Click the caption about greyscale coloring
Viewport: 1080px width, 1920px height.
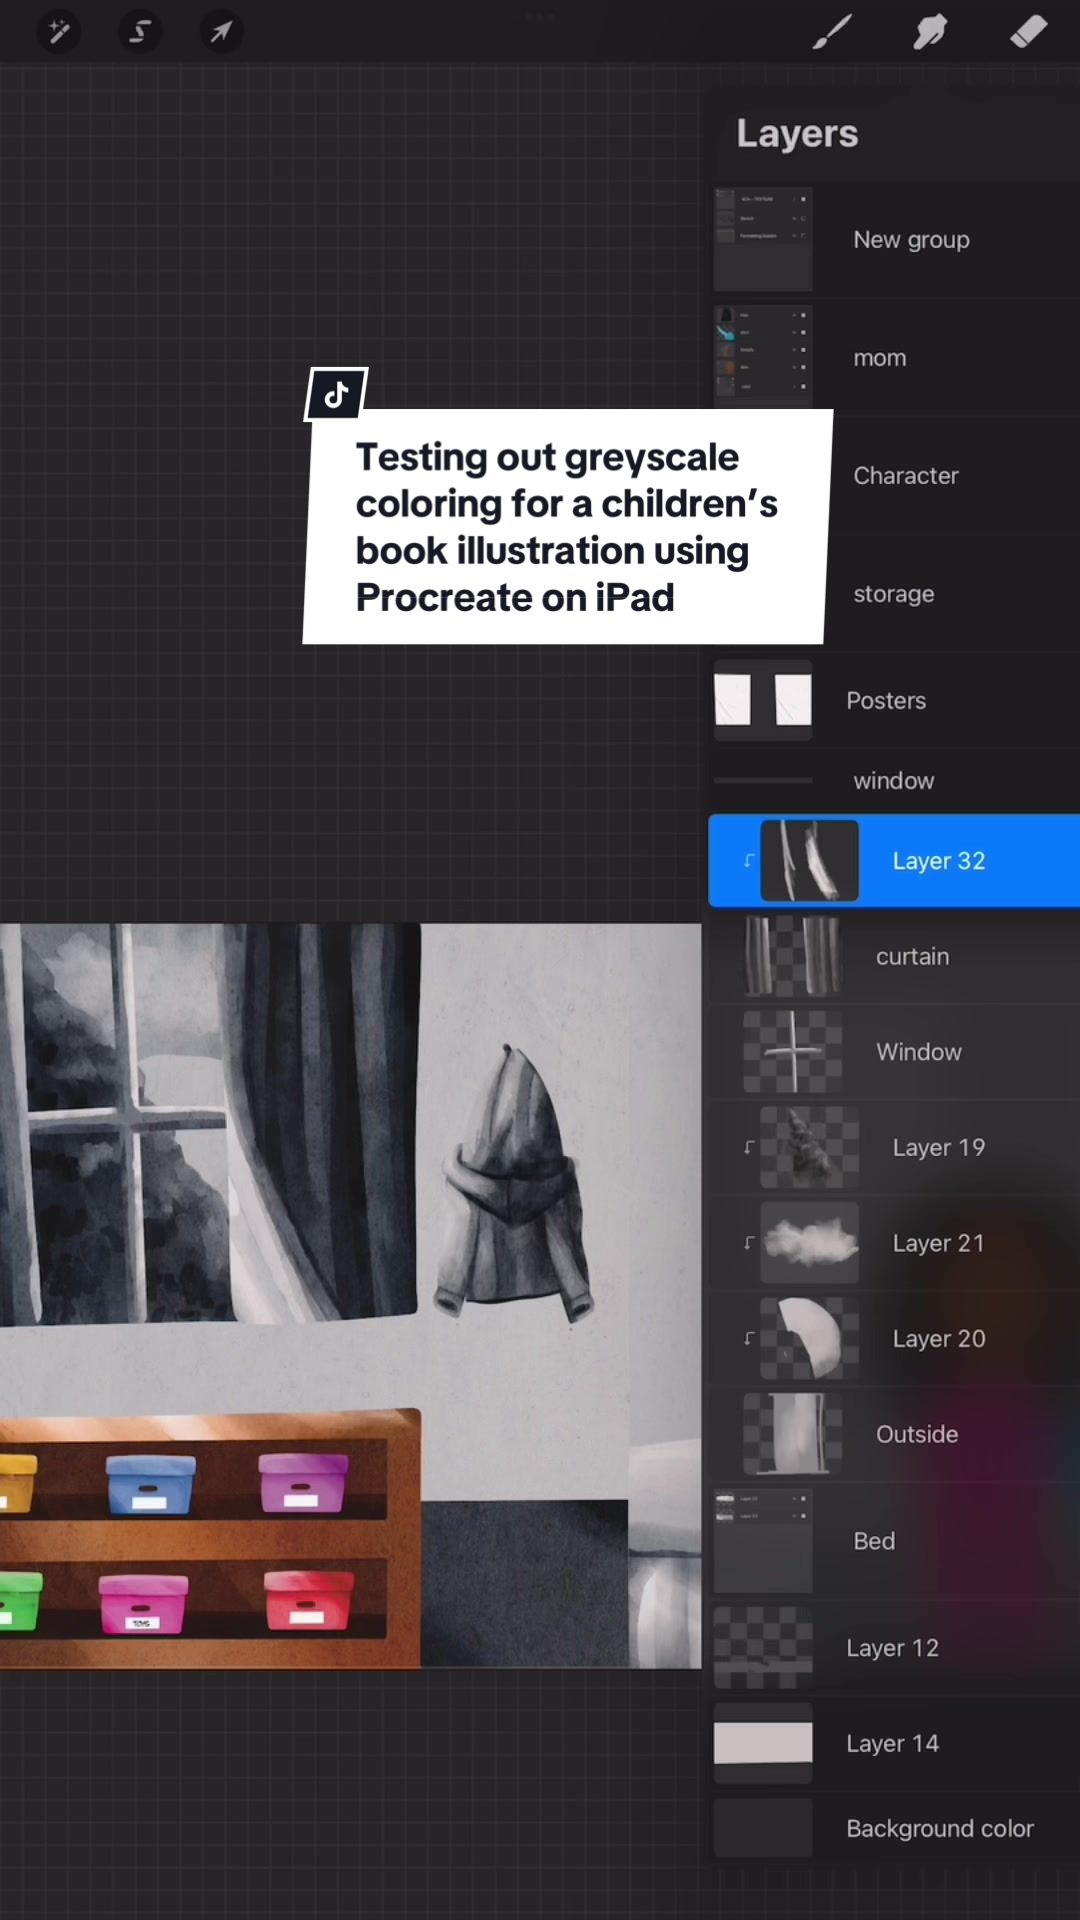tap(567, 527)
